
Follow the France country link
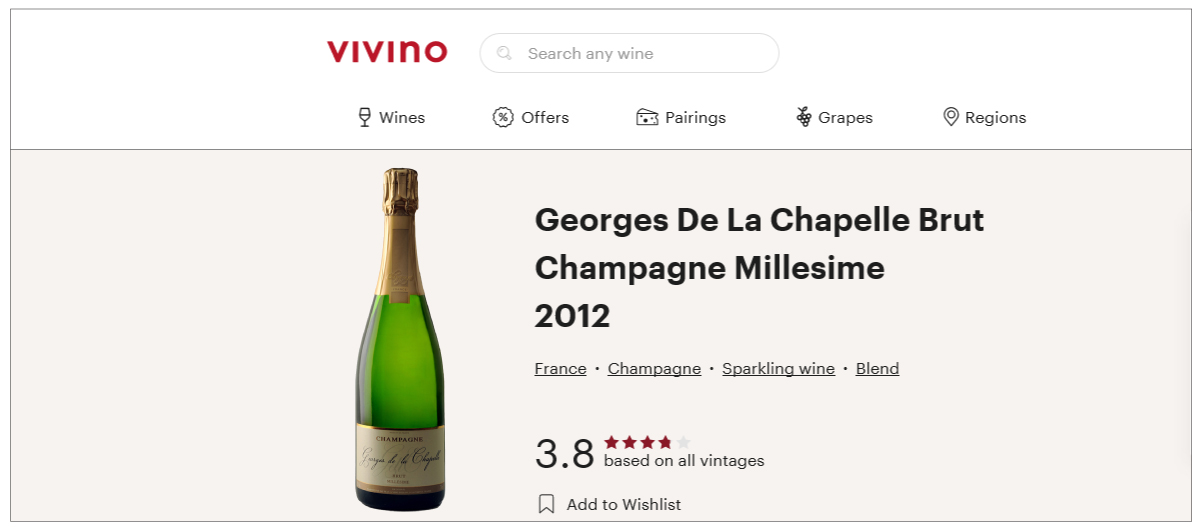[x=560, y=369]
